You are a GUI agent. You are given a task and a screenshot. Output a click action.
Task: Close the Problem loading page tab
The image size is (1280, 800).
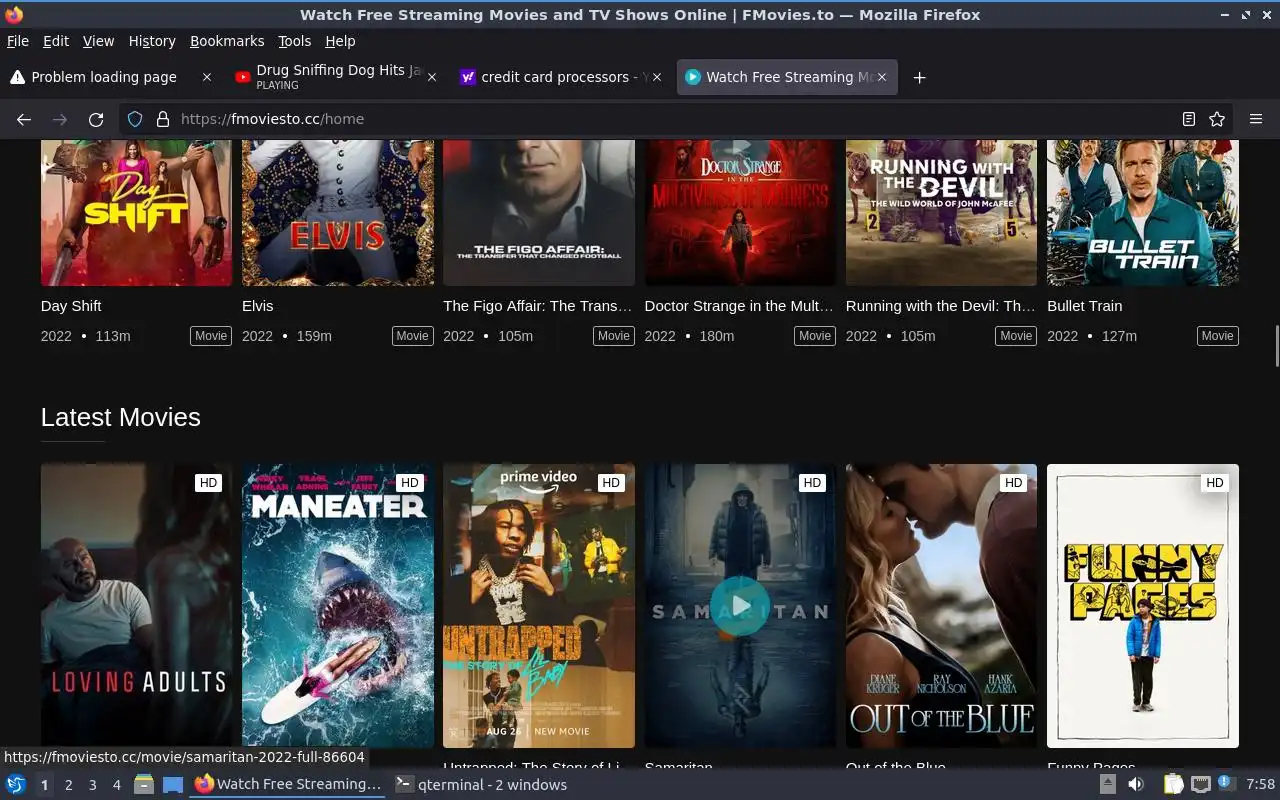click(x=207, y=77)
